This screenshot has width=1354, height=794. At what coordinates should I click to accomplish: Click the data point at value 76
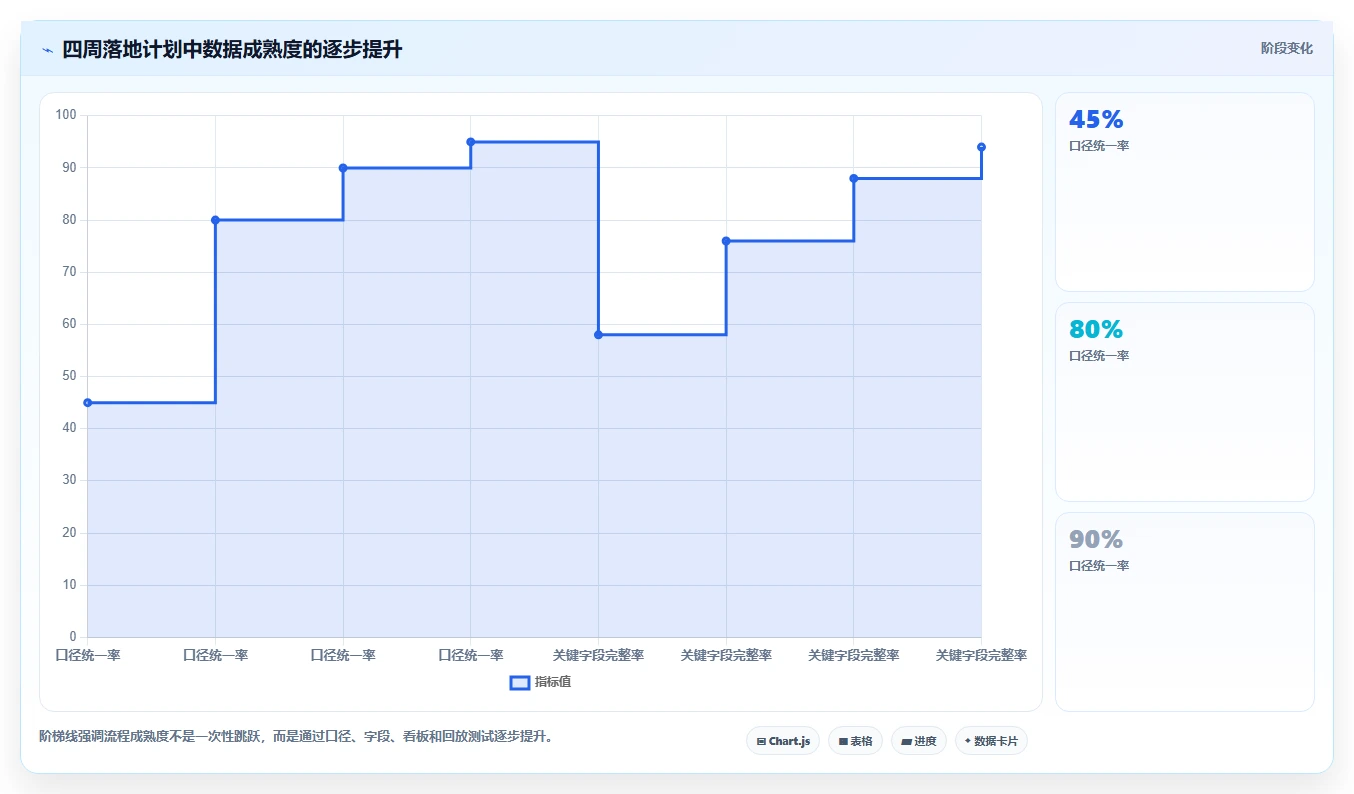726,241
